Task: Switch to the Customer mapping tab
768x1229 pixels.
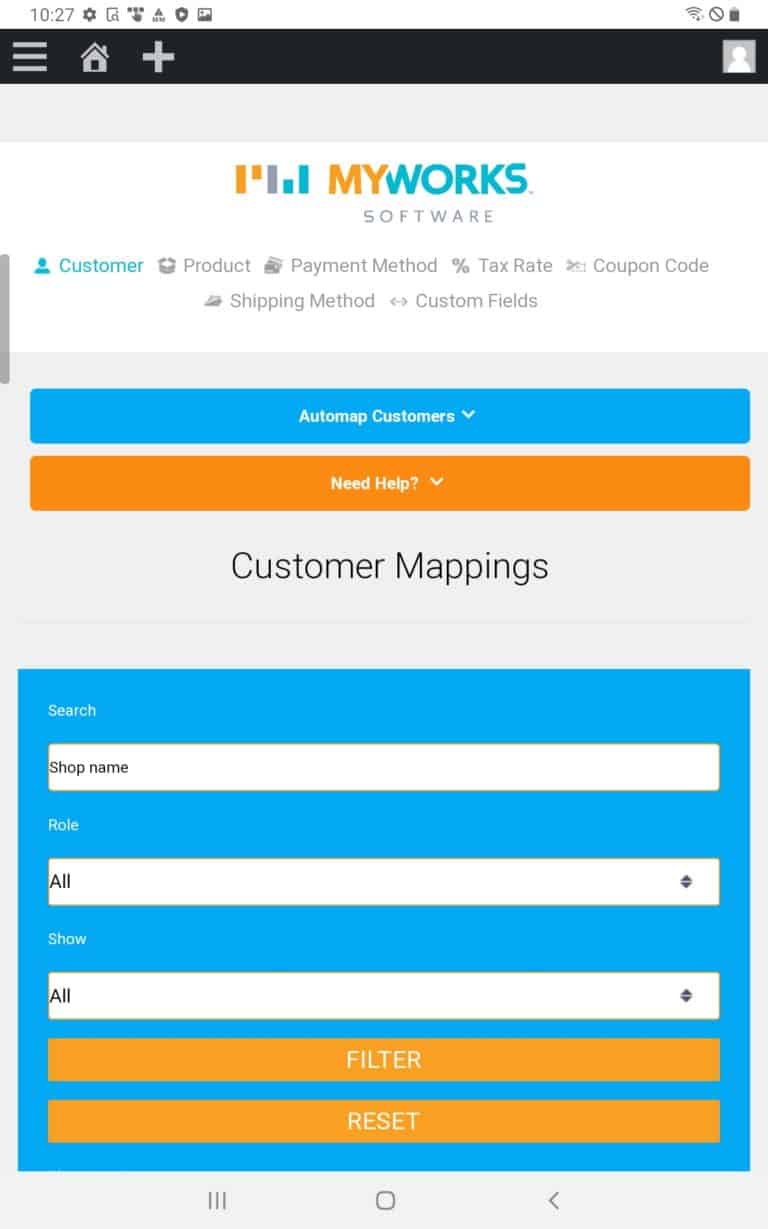Action: (89, 266)
